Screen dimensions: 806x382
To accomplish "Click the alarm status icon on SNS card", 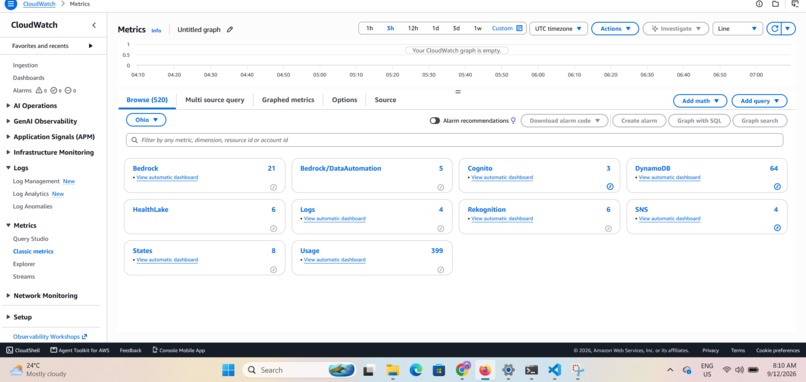I will click(777, 228).
